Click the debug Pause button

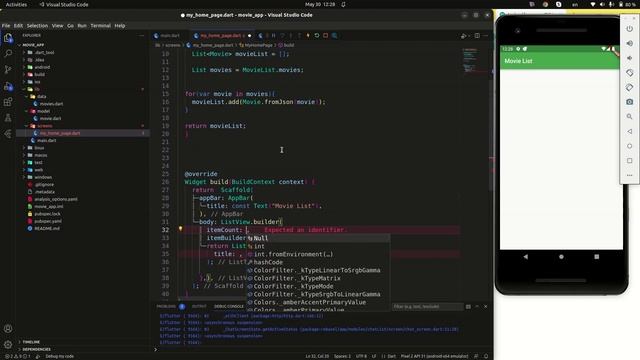[273, 36]
